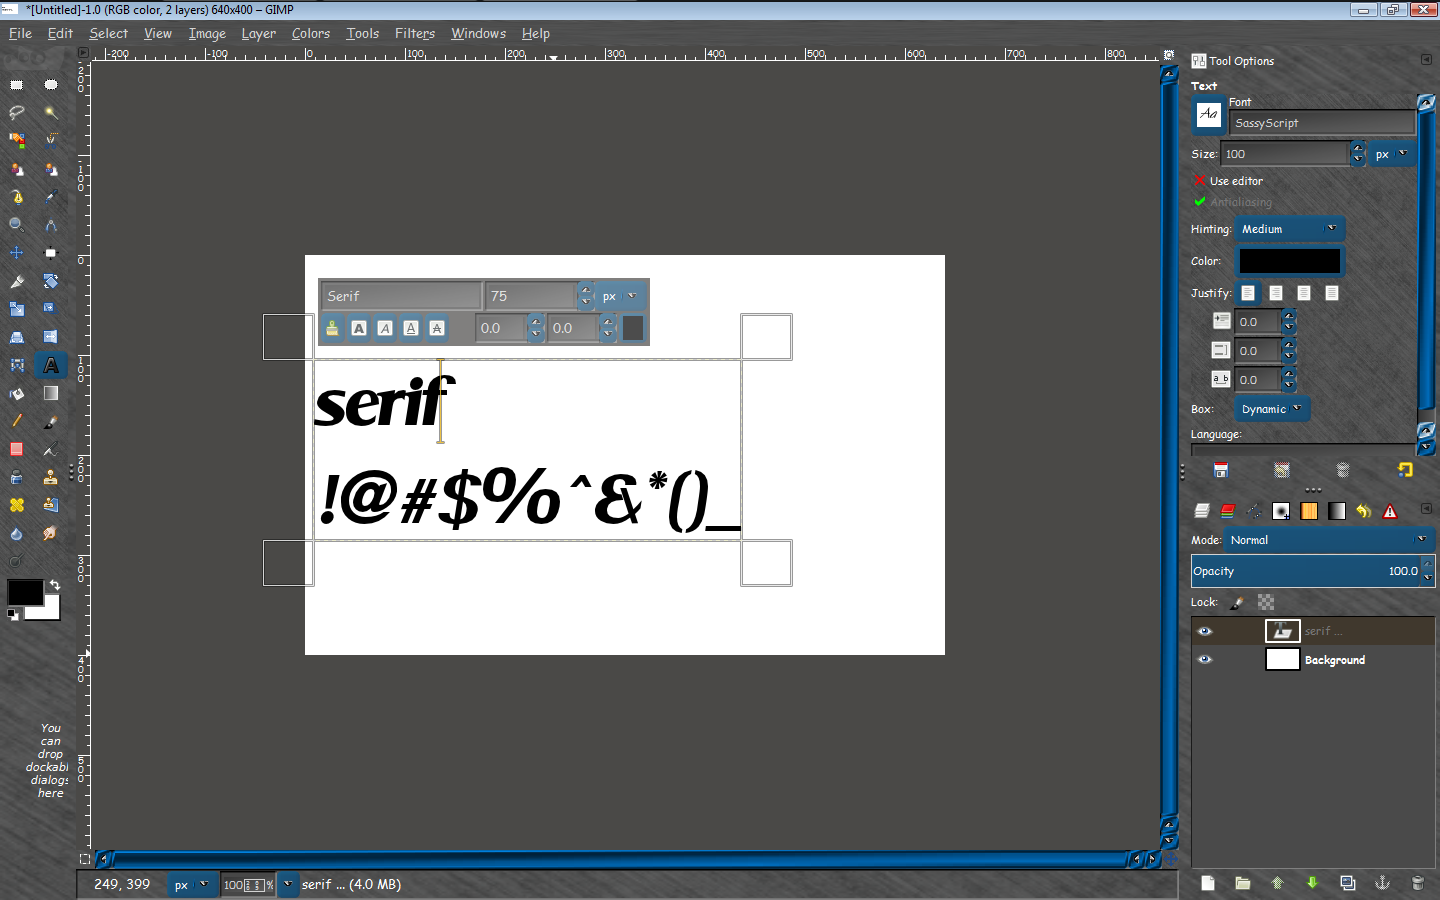Expand the layer Mode Normal dropdown
This screenshot has width=1440, height=900.
1329,540
